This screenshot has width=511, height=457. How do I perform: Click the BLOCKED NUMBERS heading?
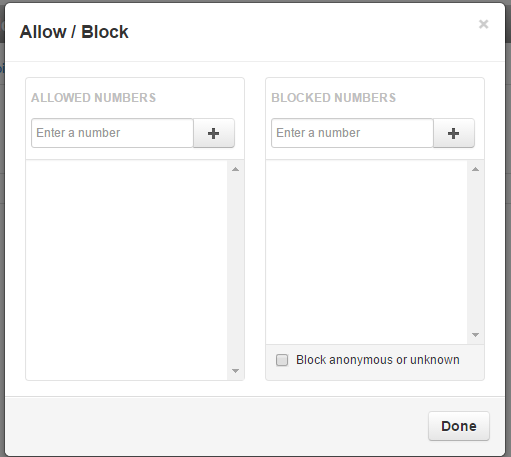tap(334, 98)
